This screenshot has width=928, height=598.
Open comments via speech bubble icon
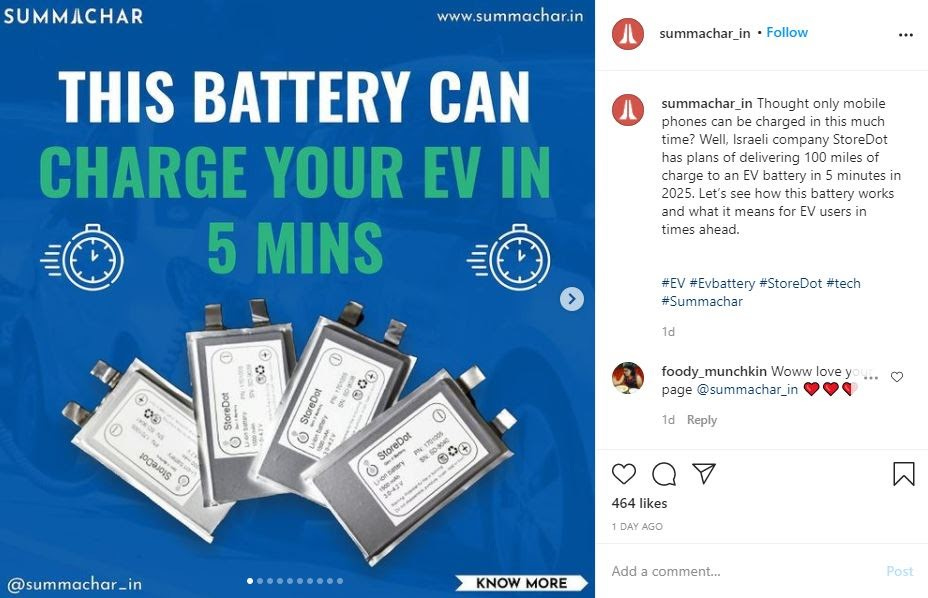pos(664,474)
